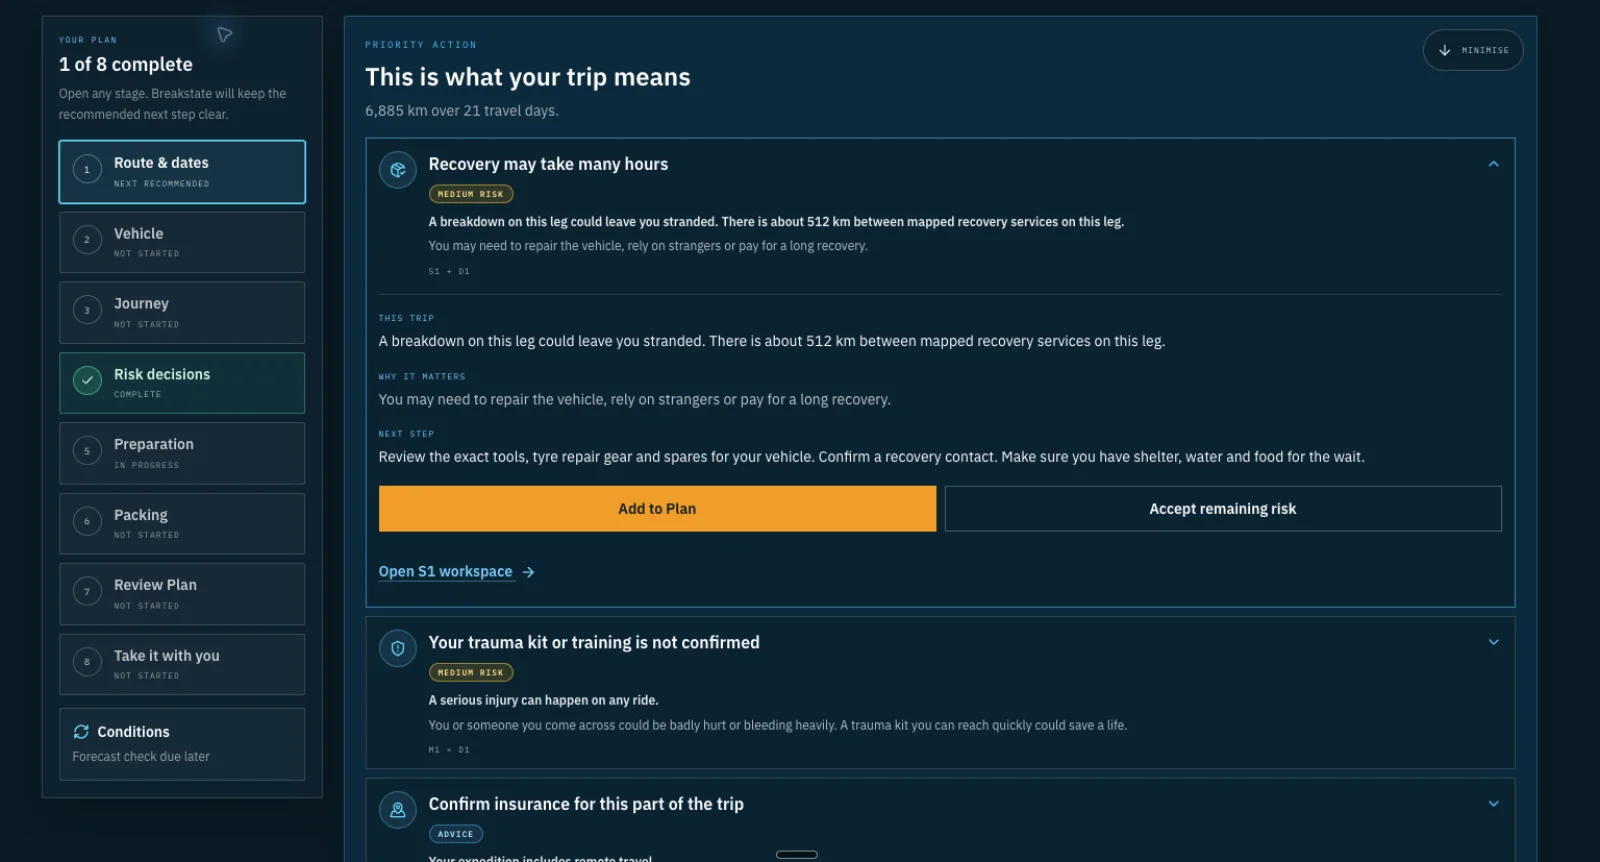Collapse the Recovery may take many hours card
Viewport: 1600px width, 862px height.
1493,164
